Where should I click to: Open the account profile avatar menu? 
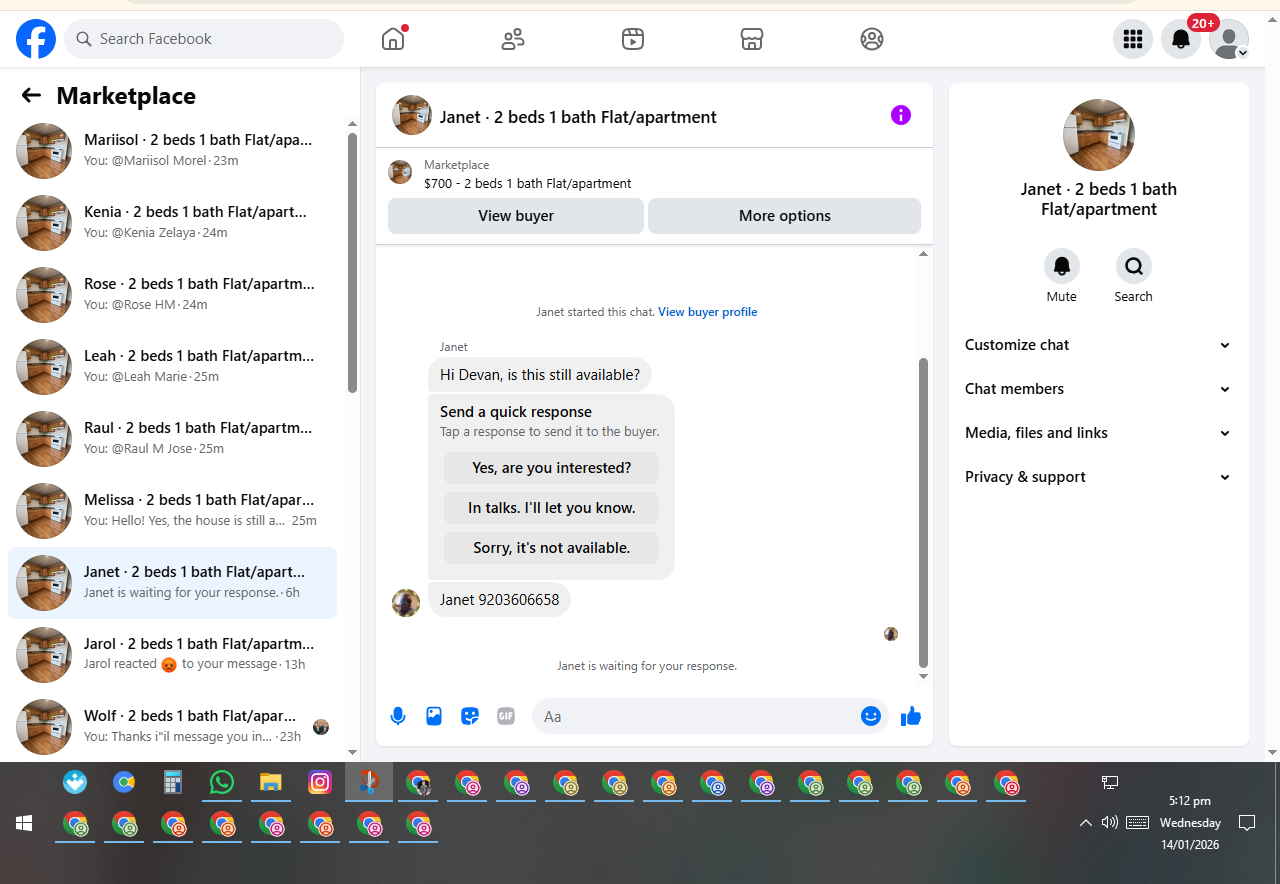click(1229, 39)
